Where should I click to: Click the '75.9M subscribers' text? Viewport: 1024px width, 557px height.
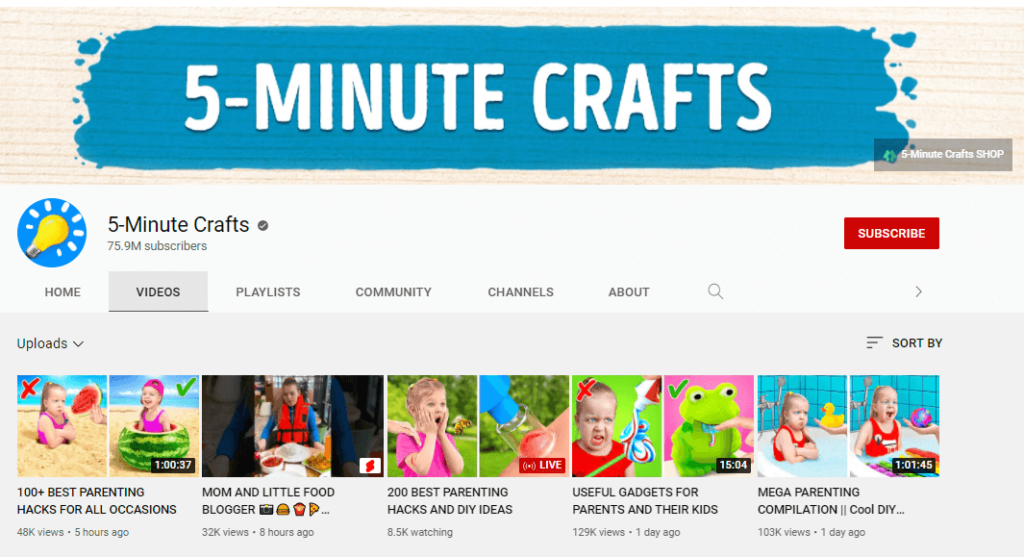tap(157, 246)
